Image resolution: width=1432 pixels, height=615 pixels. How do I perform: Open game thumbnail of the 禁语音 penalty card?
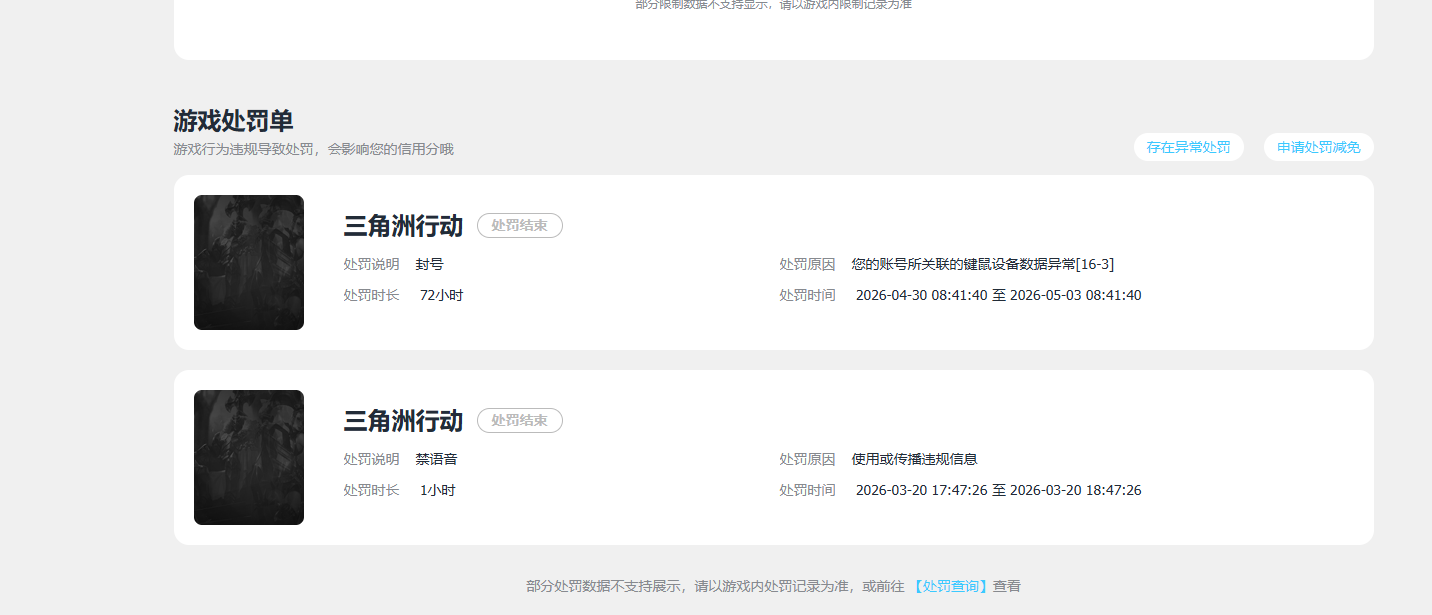pyautogui.click(x=249, y=457)
